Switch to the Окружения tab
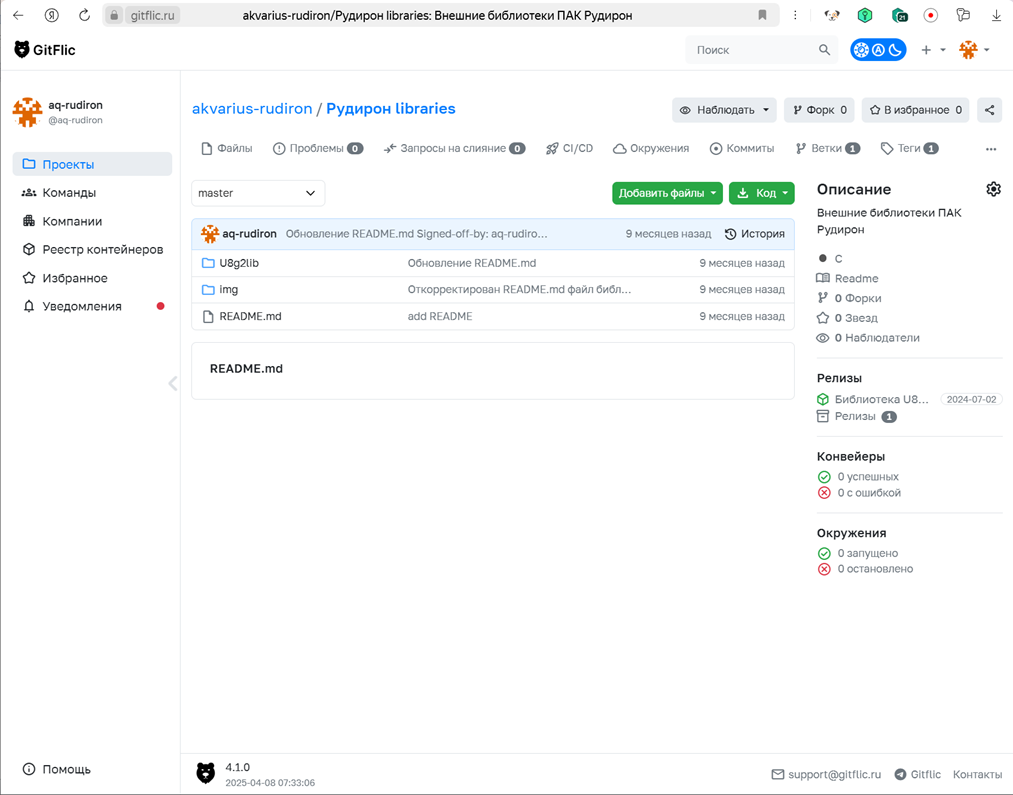The height and width of the screenshot is (795, 1013). click(651, 149)
